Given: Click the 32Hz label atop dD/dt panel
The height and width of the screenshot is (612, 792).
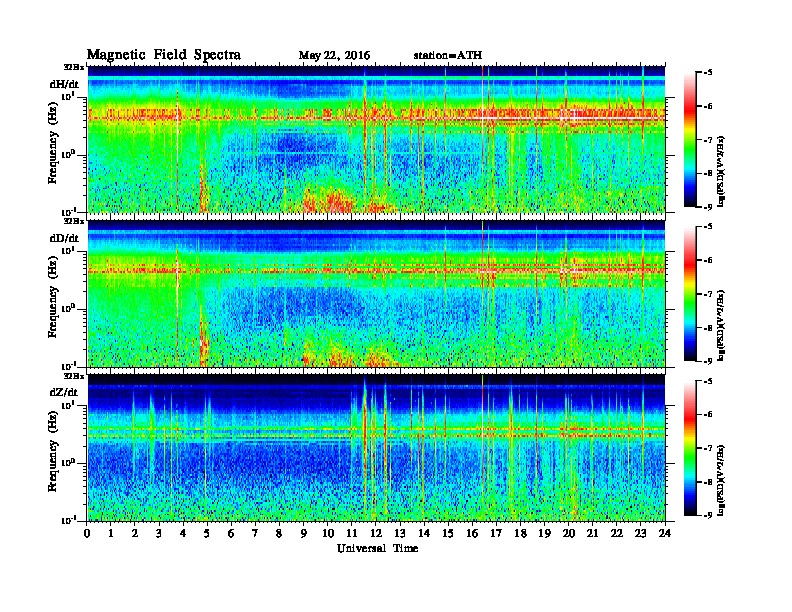Looking at the screenshot, I should (x=74, y=221).
